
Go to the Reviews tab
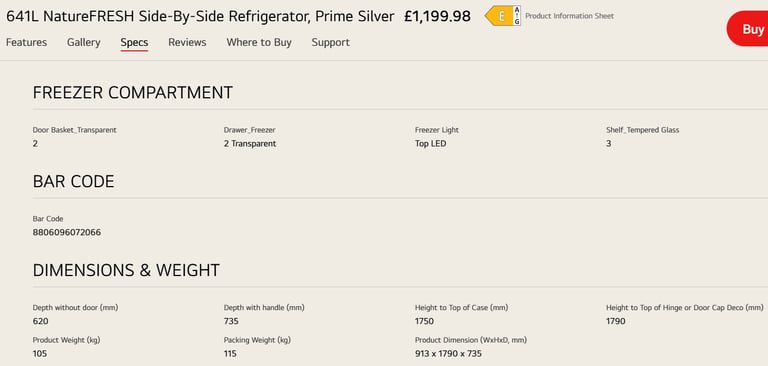187,43
